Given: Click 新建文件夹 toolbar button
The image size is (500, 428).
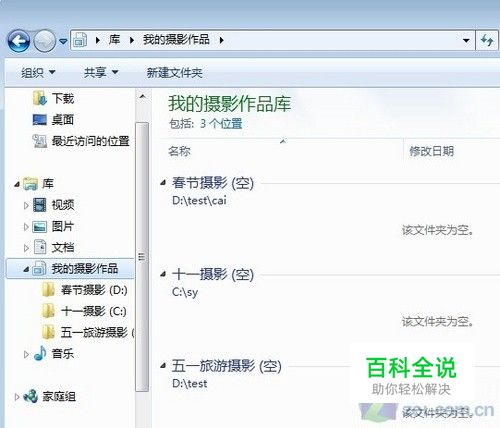Looking at the screenshot, I should point(175,73).
